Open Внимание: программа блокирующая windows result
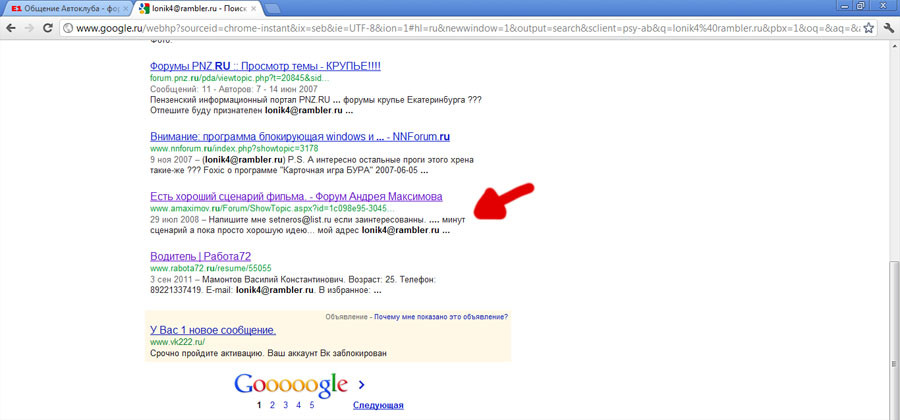The height and width of the screenshot is (420, 900). [x=300, y=137]
